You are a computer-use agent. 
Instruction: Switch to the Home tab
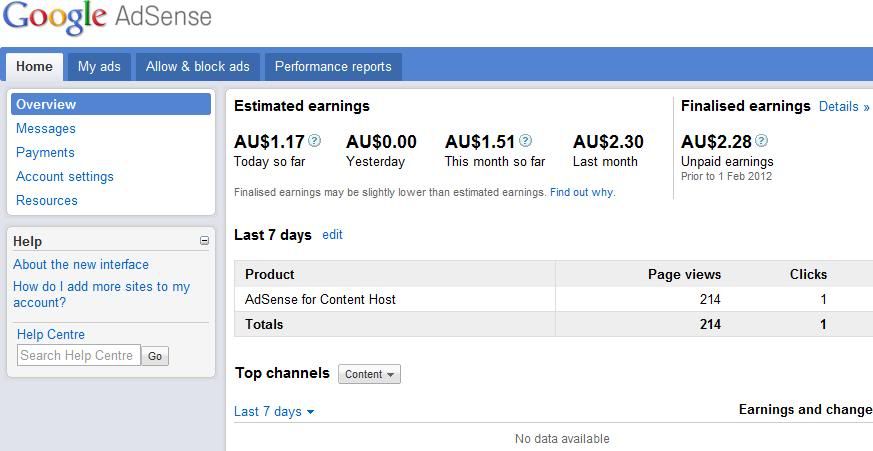[x=35, y=67]
